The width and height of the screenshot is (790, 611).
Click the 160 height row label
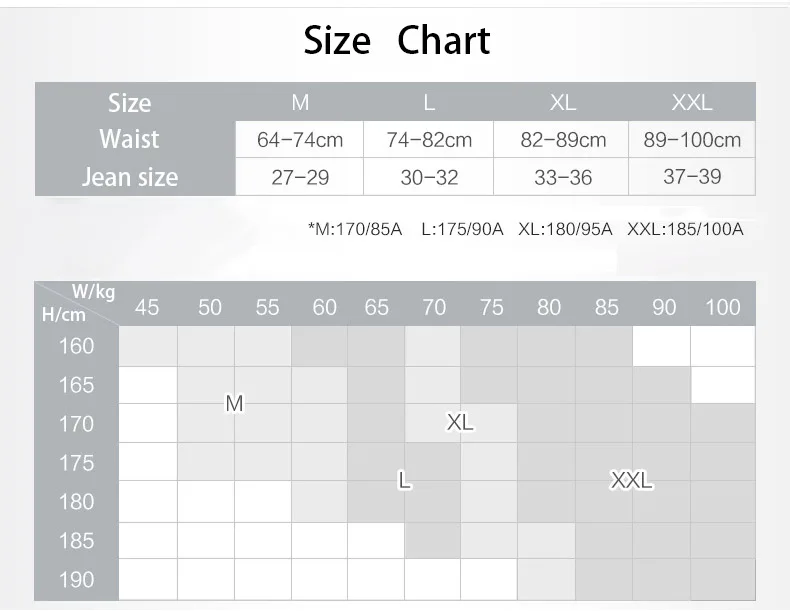77,346
